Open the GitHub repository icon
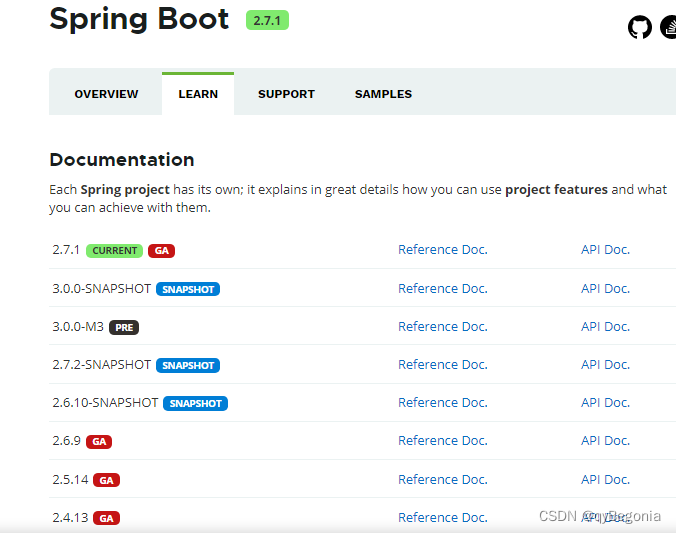Image resolution: width=676 pixels, height=533 pixels. [x=640, y=27]
